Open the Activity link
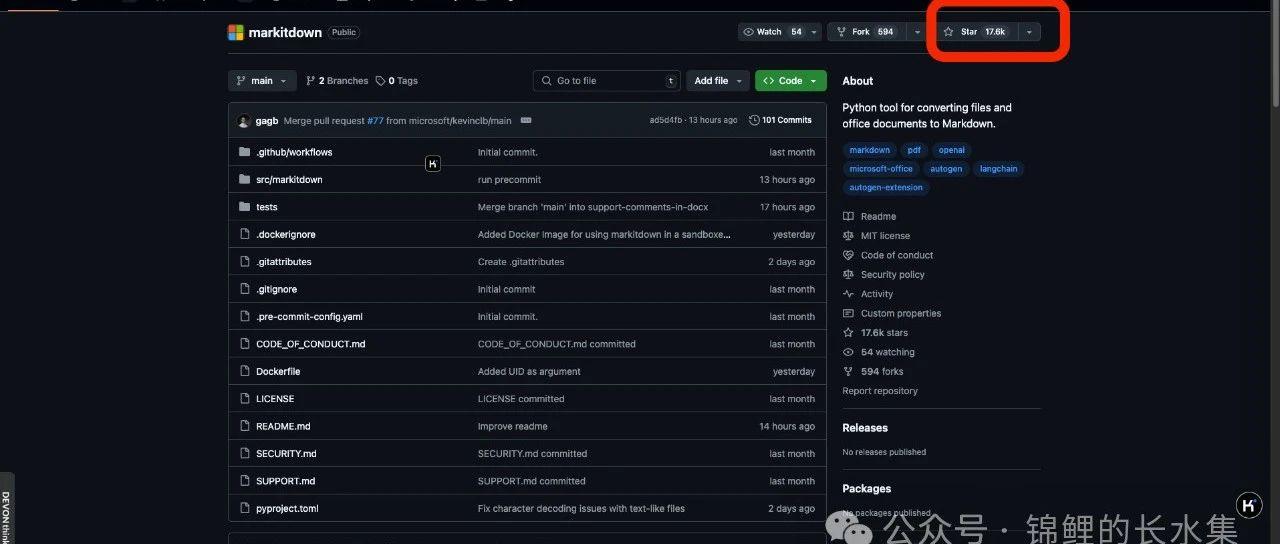Image resolution: width=1280 pixels, height=544 pixels. (868, 294)
